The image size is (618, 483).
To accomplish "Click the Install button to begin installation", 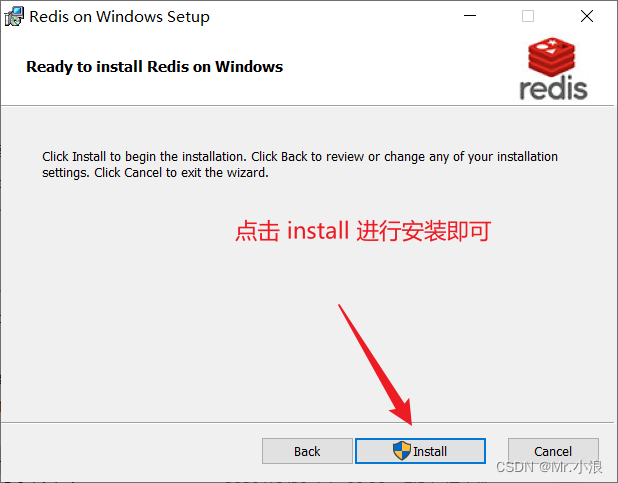I will tap(420, 451).
